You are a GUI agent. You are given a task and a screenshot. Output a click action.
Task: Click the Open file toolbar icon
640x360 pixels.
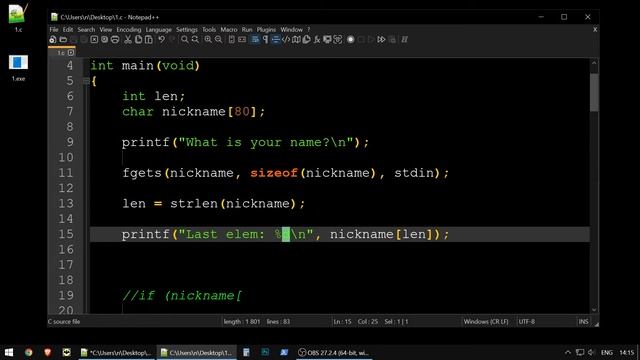[63, 40]
